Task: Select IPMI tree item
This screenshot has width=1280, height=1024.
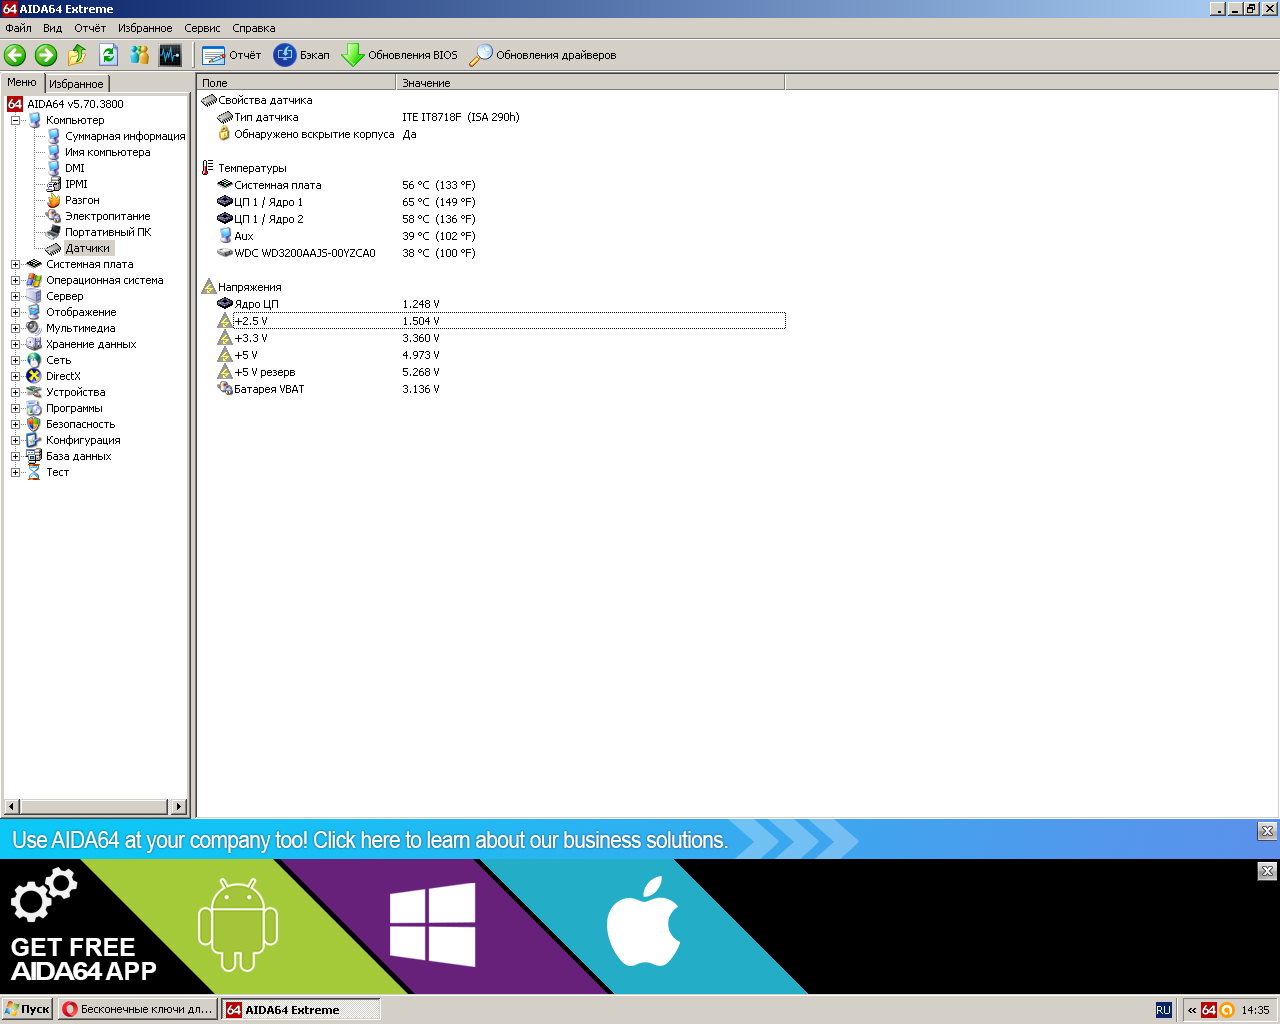Action: pos(76,184)
